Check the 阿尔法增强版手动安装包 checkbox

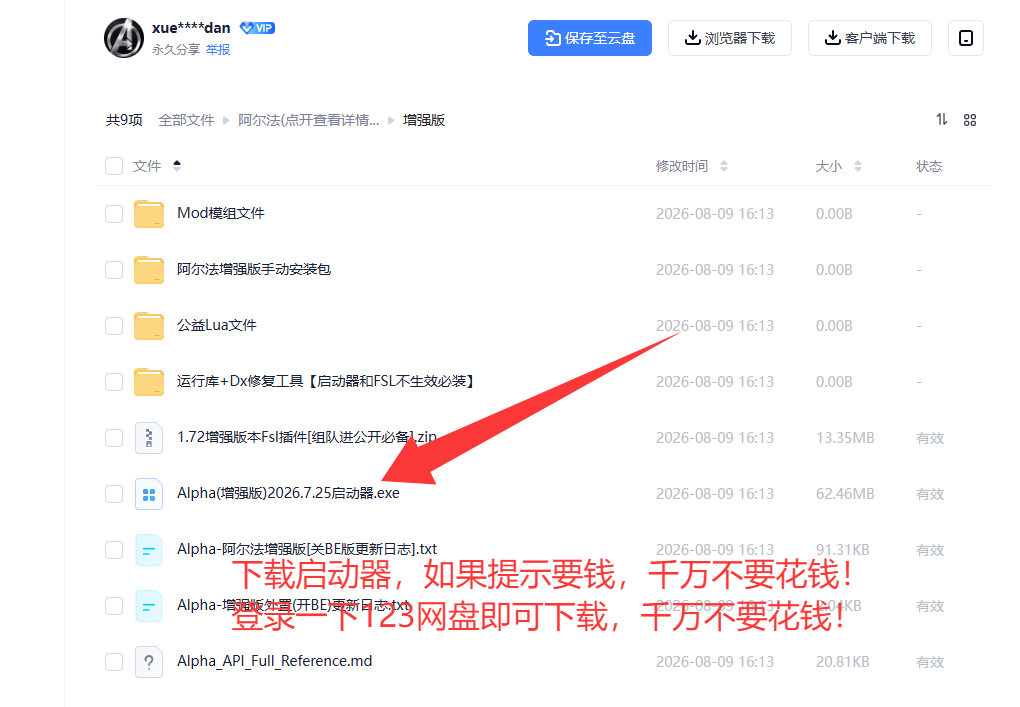(x=114, y=270)
